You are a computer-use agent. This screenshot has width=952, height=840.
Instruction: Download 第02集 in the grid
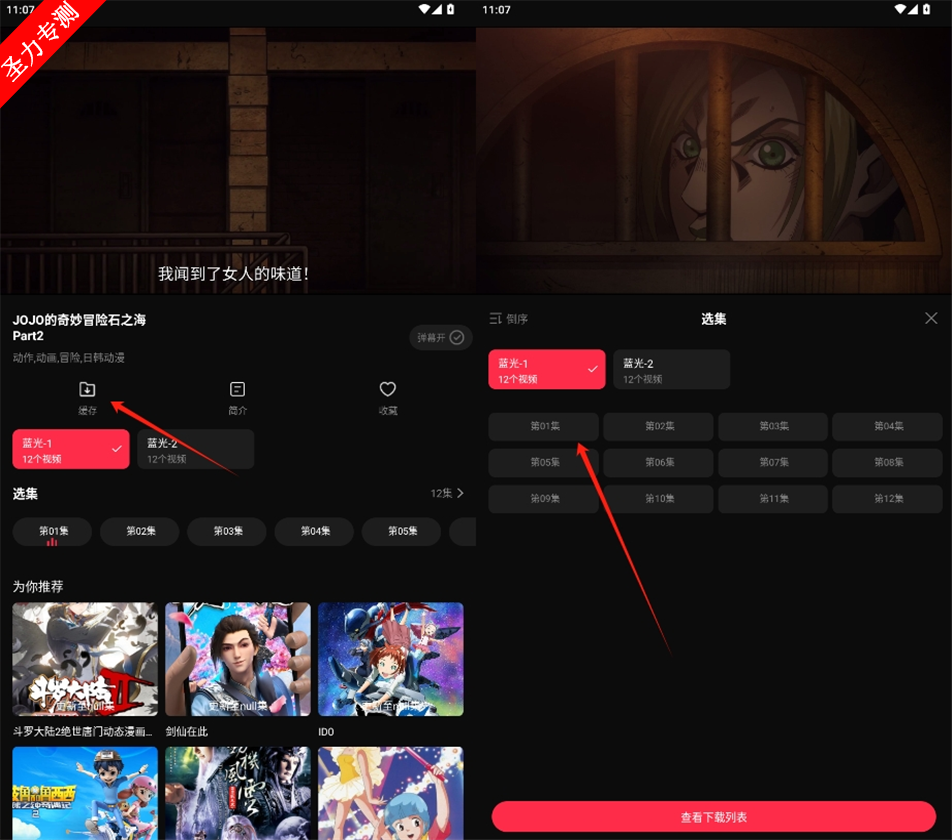pos(659,427)
